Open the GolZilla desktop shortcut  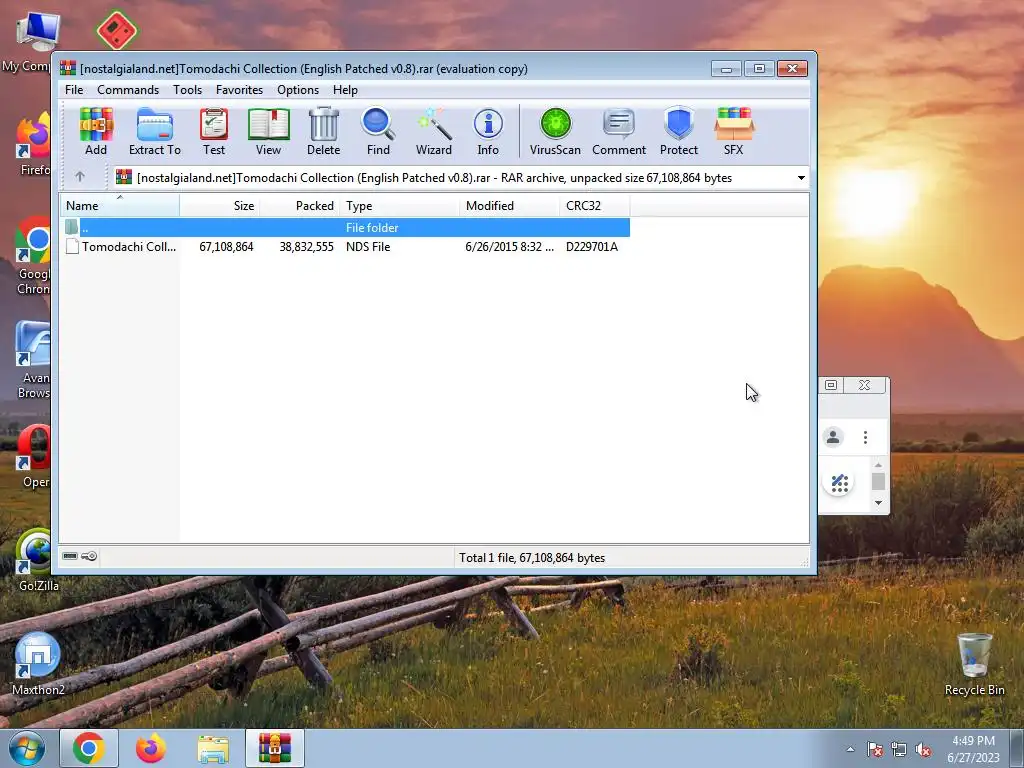(x=38, y=560)
